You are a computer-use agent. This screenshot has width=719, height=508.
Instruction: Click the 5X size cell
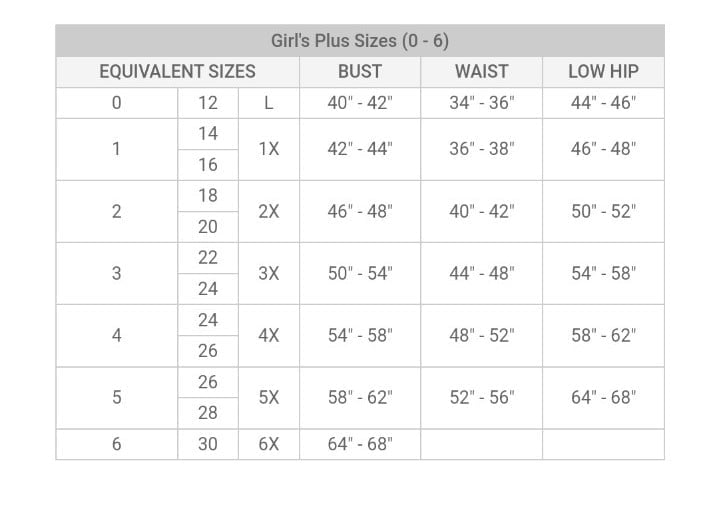tap(269, 398)
